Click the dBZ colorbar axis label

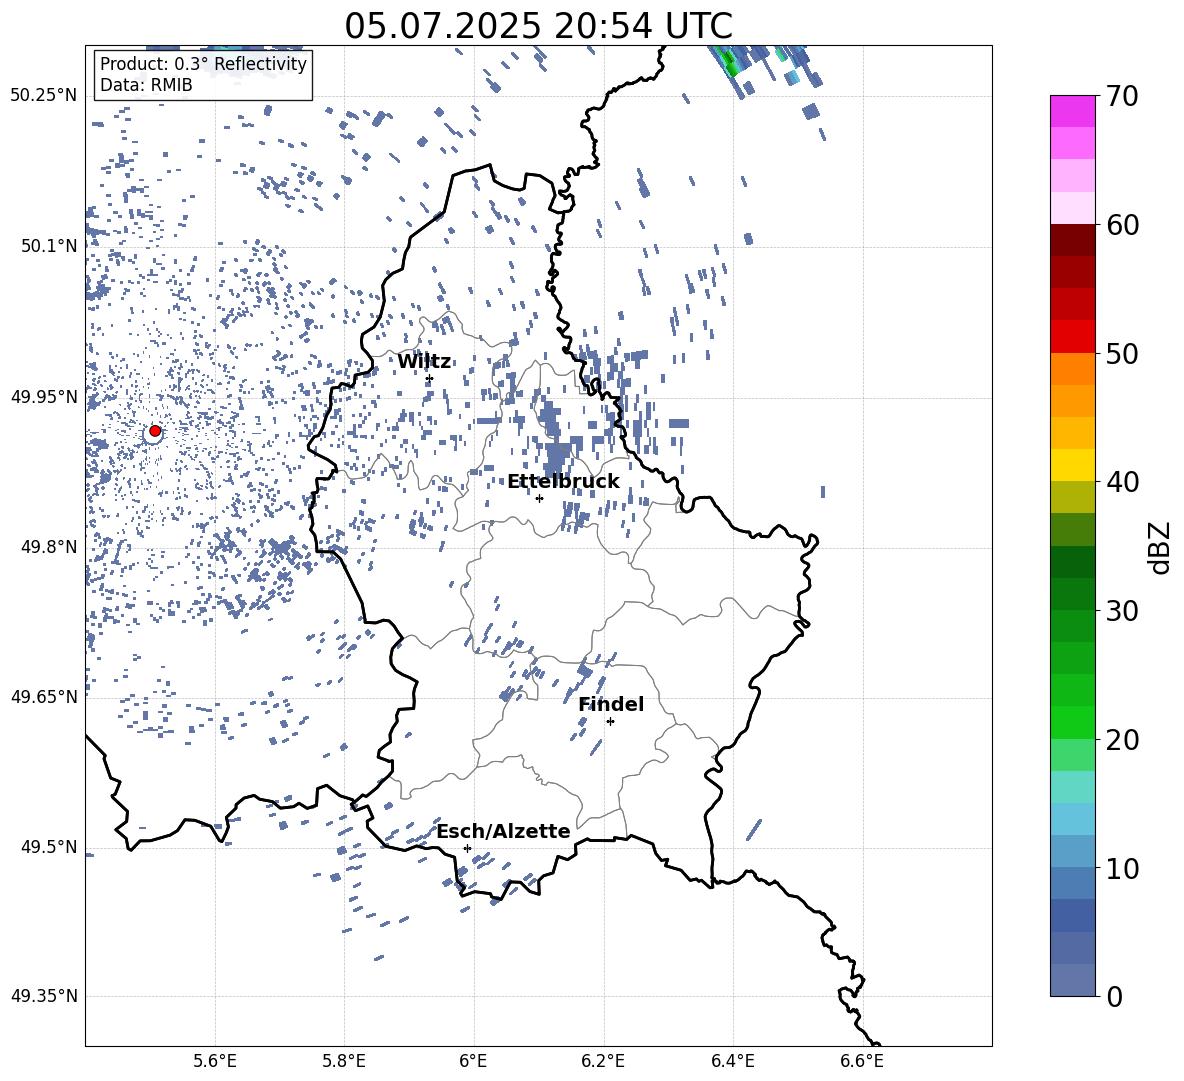(1159, 547)
